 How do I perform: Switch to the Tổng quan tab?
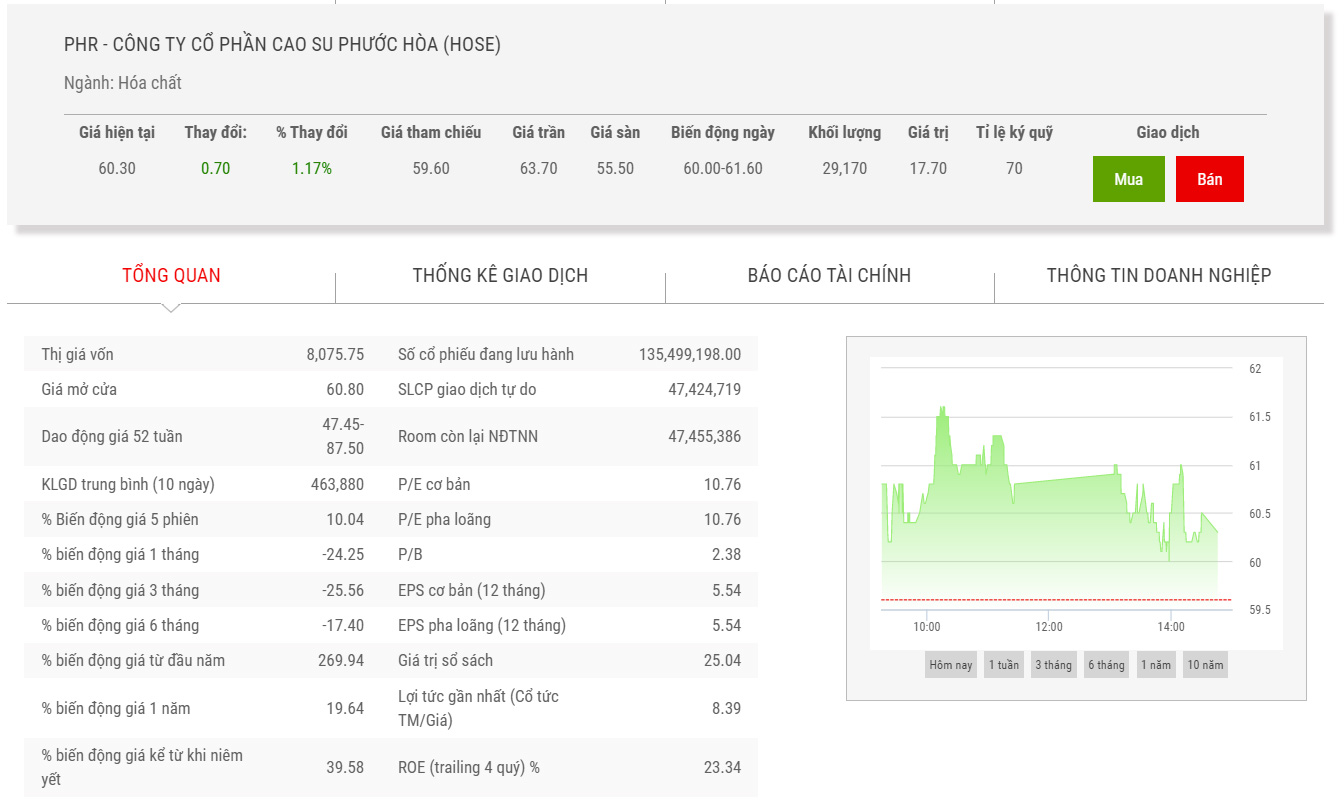[171, 275]
